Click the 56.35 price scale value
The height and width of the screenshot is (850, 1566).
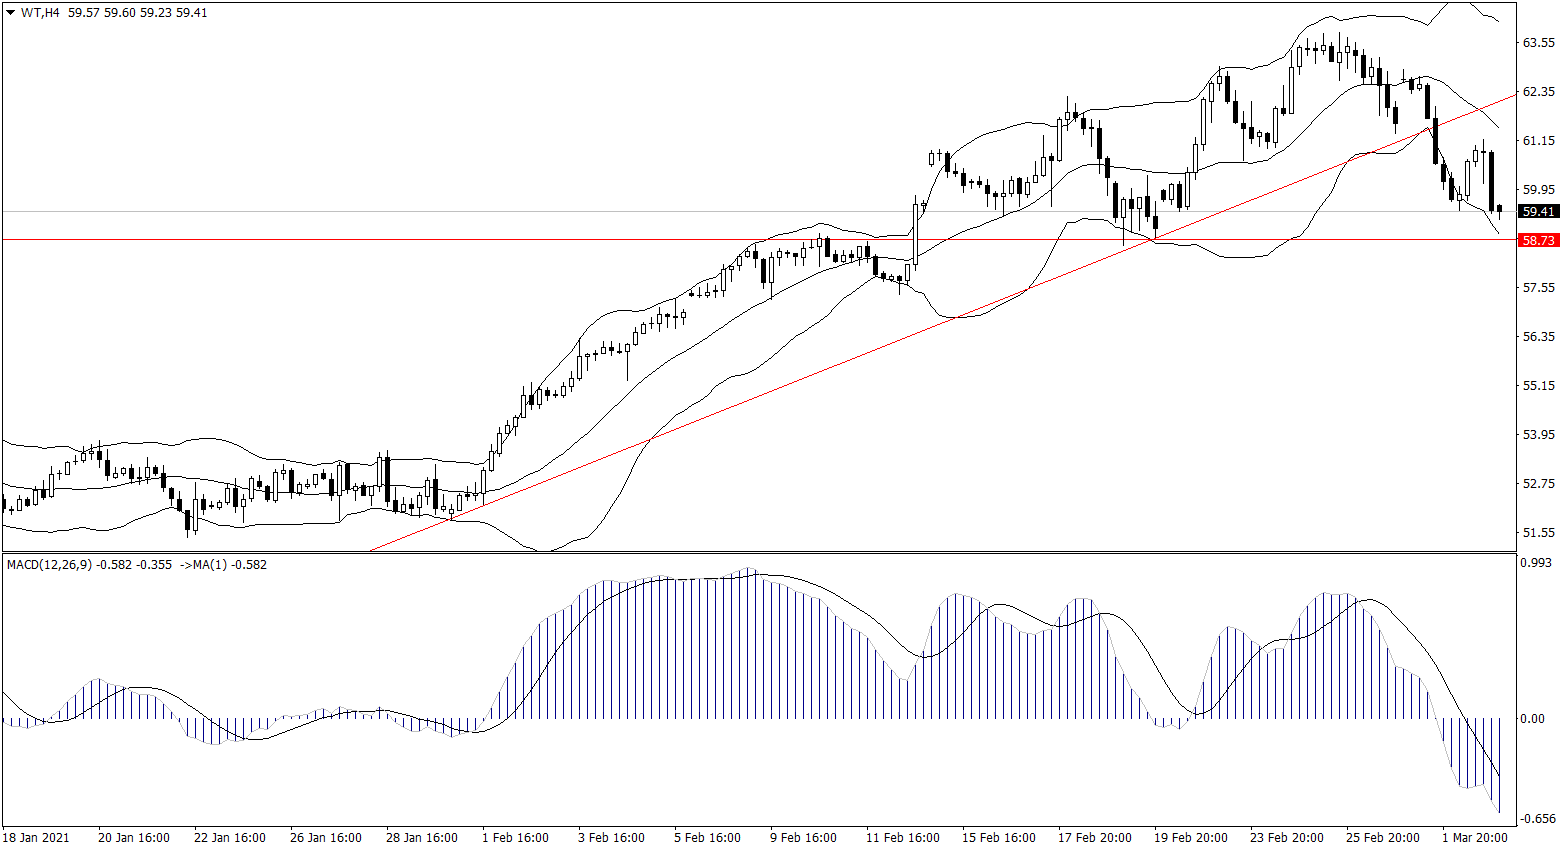click(1538, 337)
